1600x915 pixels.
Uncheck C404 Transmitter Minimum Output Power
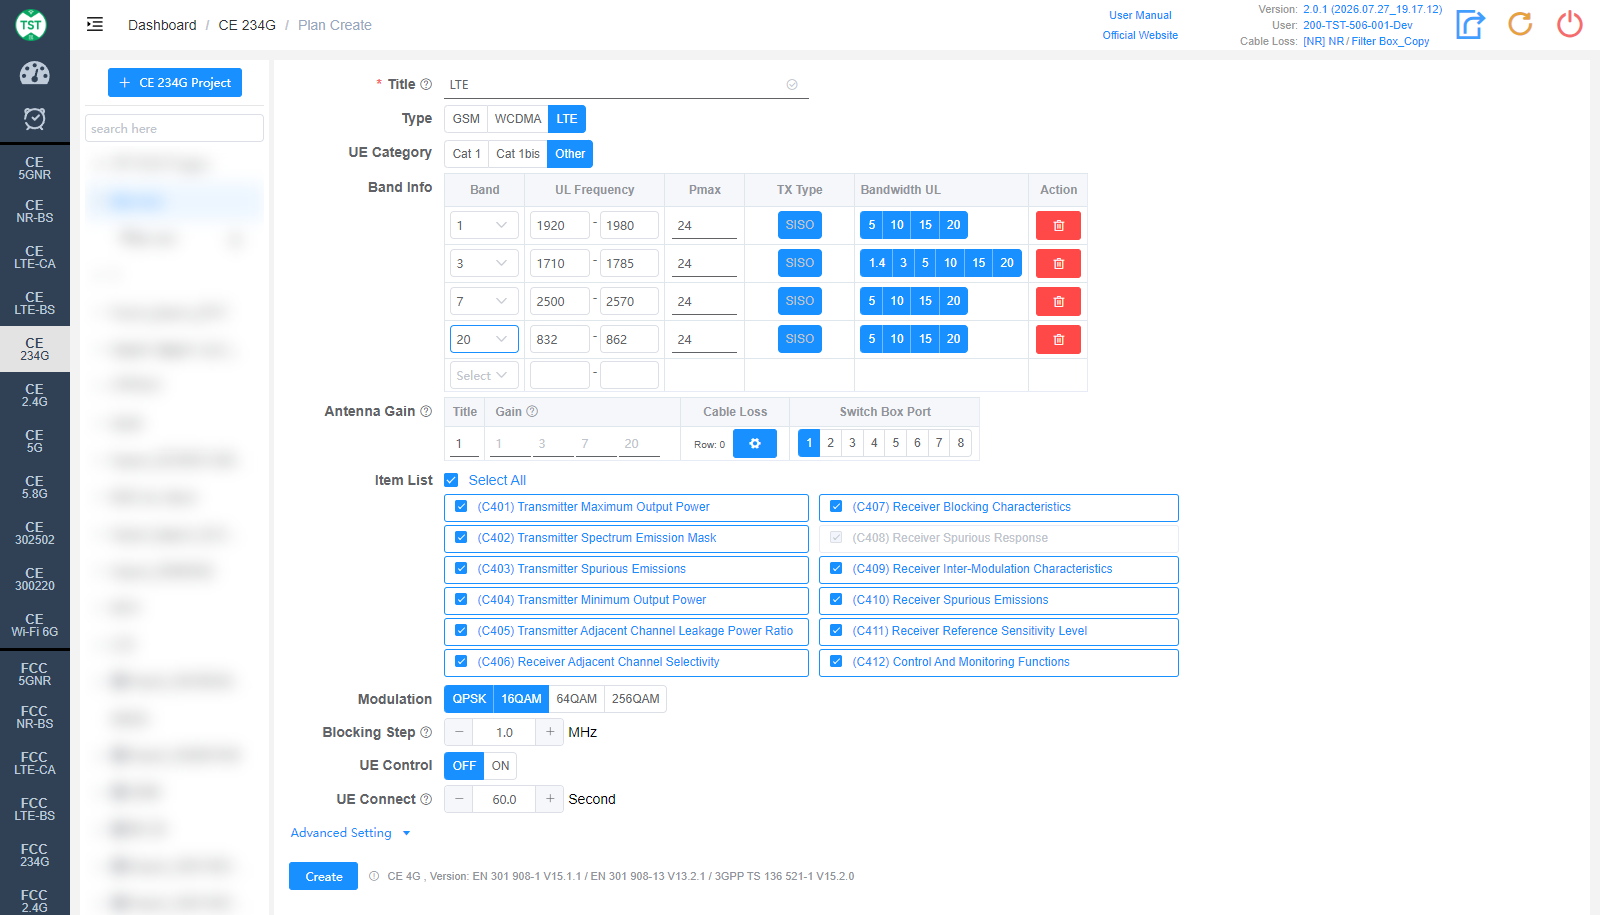click(461, 600)
